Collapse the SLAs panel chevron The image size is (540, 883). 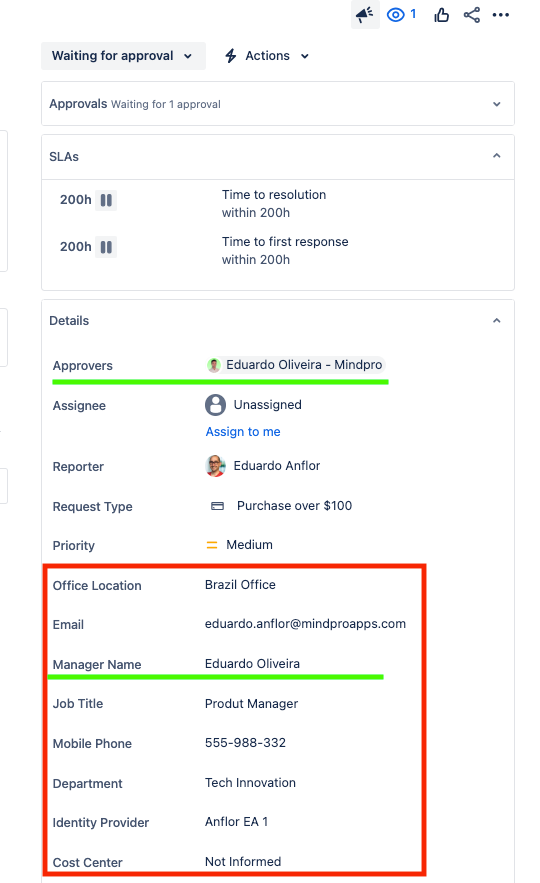(x=497, y=156)
